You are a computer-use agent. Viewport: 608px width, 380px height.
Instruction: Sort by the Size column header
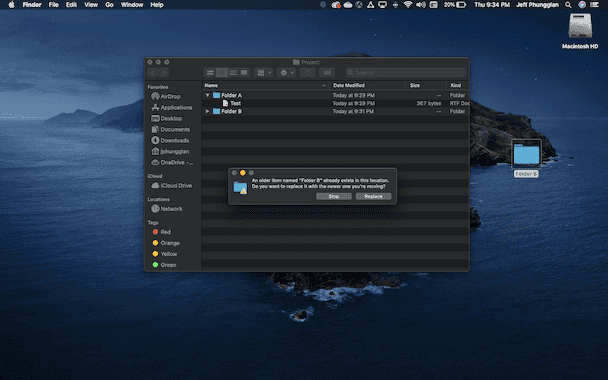426,85
